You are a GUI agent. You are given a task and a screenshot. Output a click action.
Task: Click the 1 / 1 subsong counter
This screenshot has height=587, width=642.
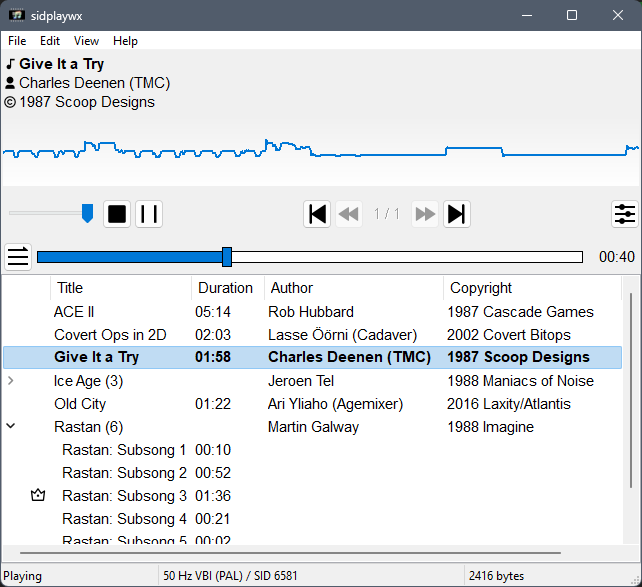[387, 214]
